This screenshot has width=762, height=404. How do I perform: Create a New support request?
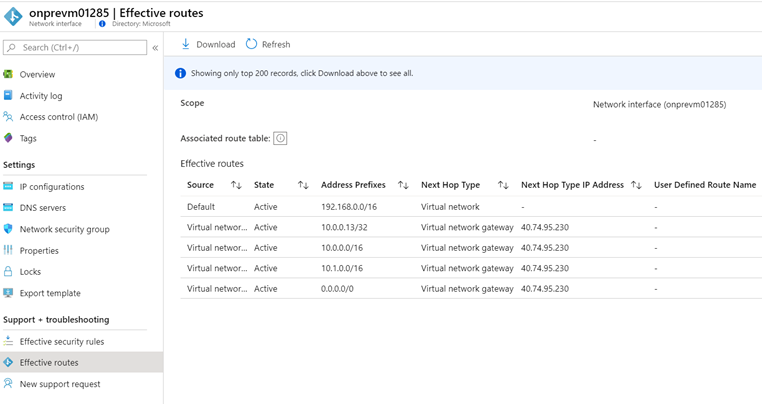click(60, 384)
